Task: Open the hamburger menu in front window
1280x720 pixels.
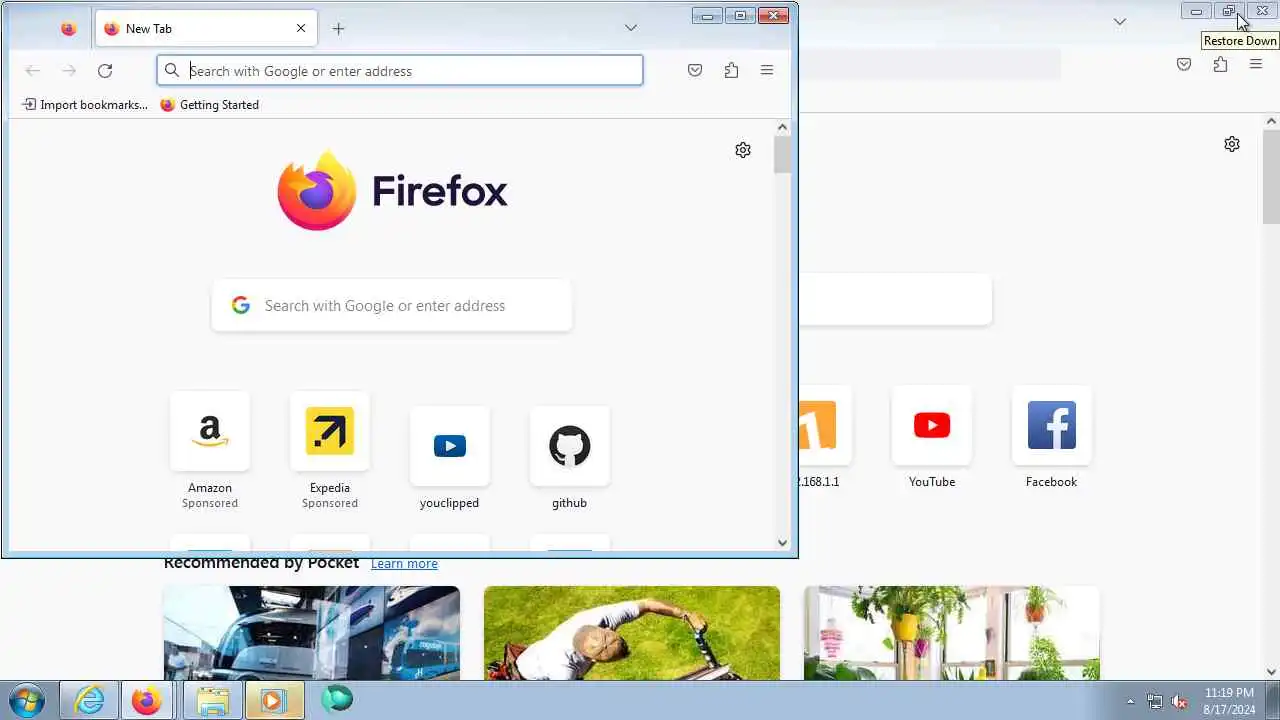Action: [767, 70]
